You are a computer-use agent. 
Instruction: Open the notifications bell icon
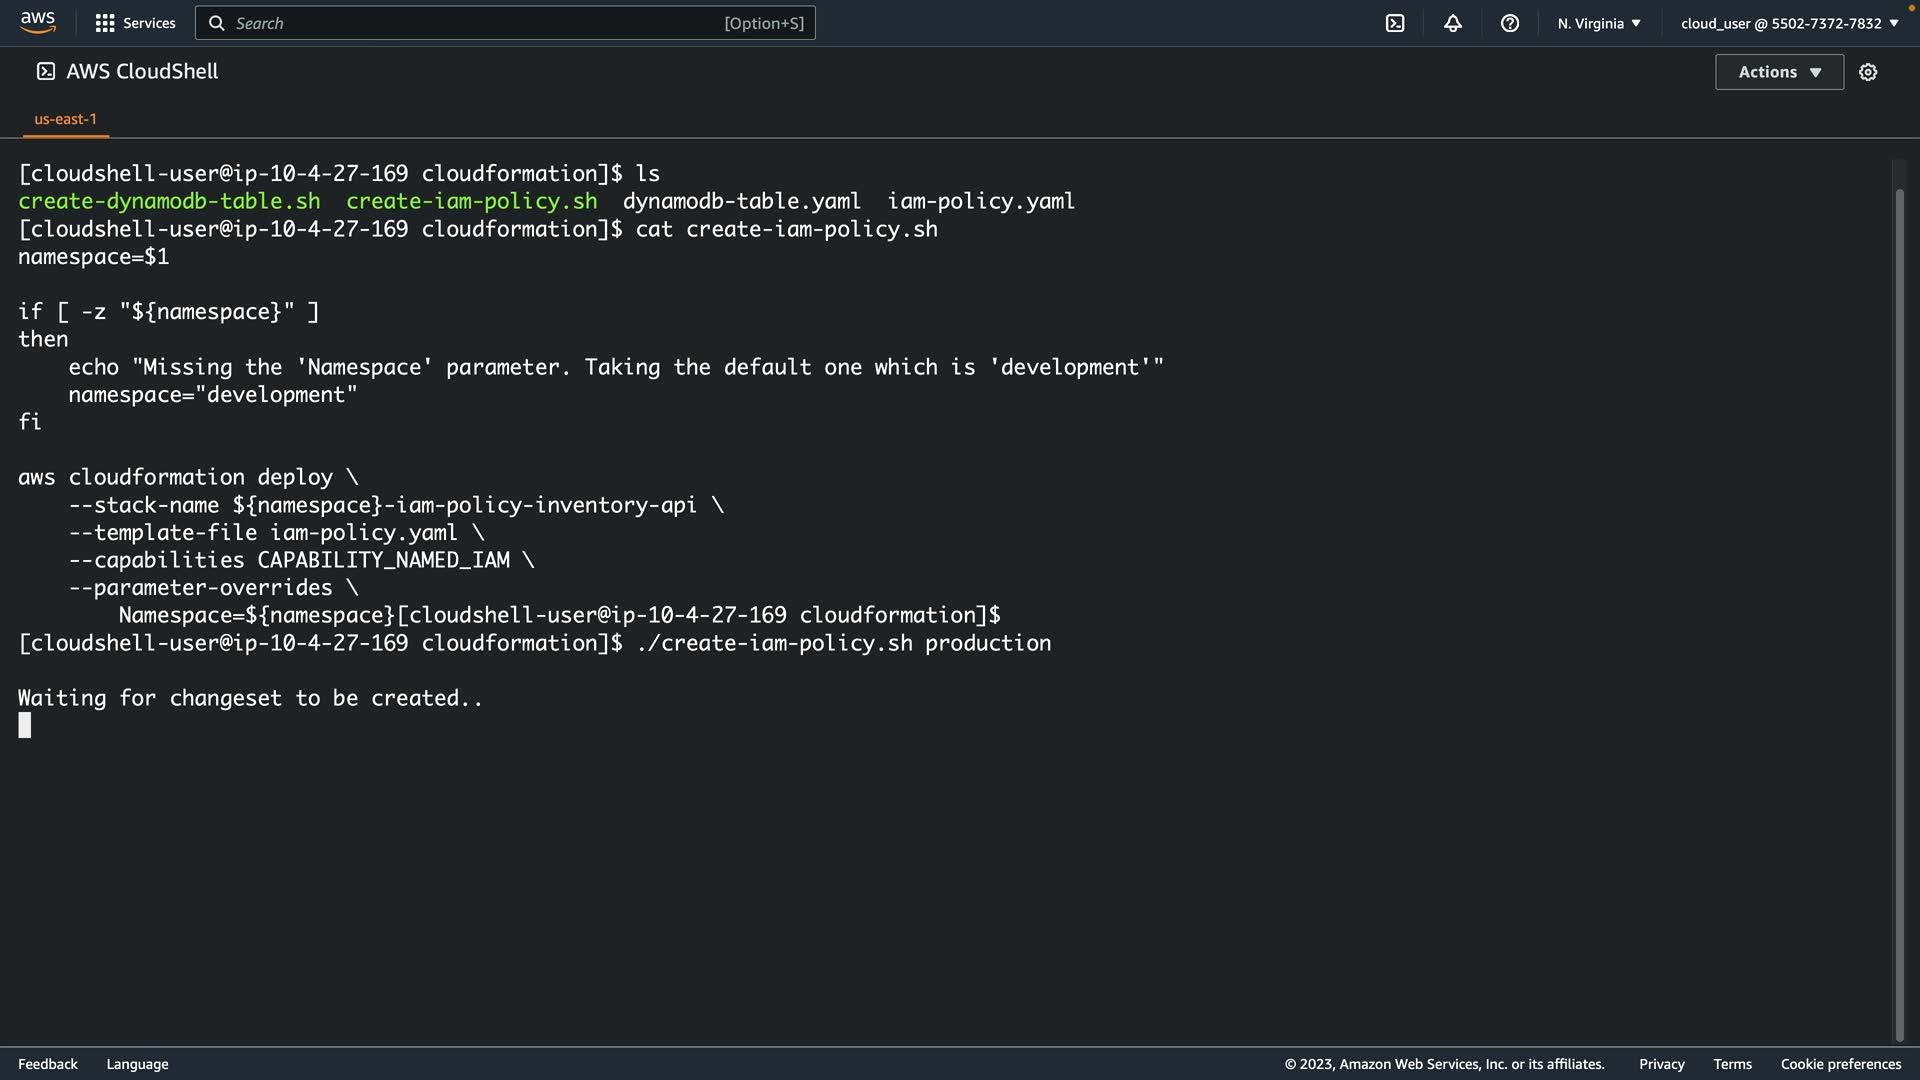(x=1453, y=23)
